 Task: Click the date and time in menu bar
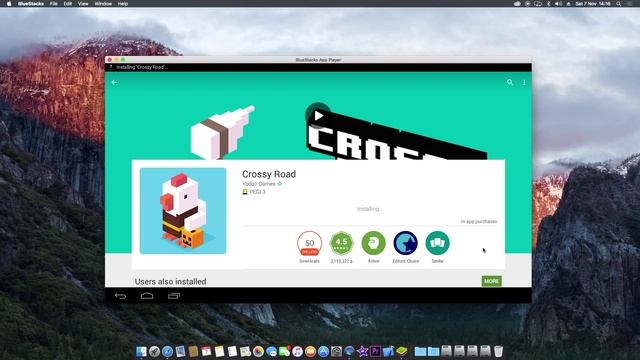point(593,4)
